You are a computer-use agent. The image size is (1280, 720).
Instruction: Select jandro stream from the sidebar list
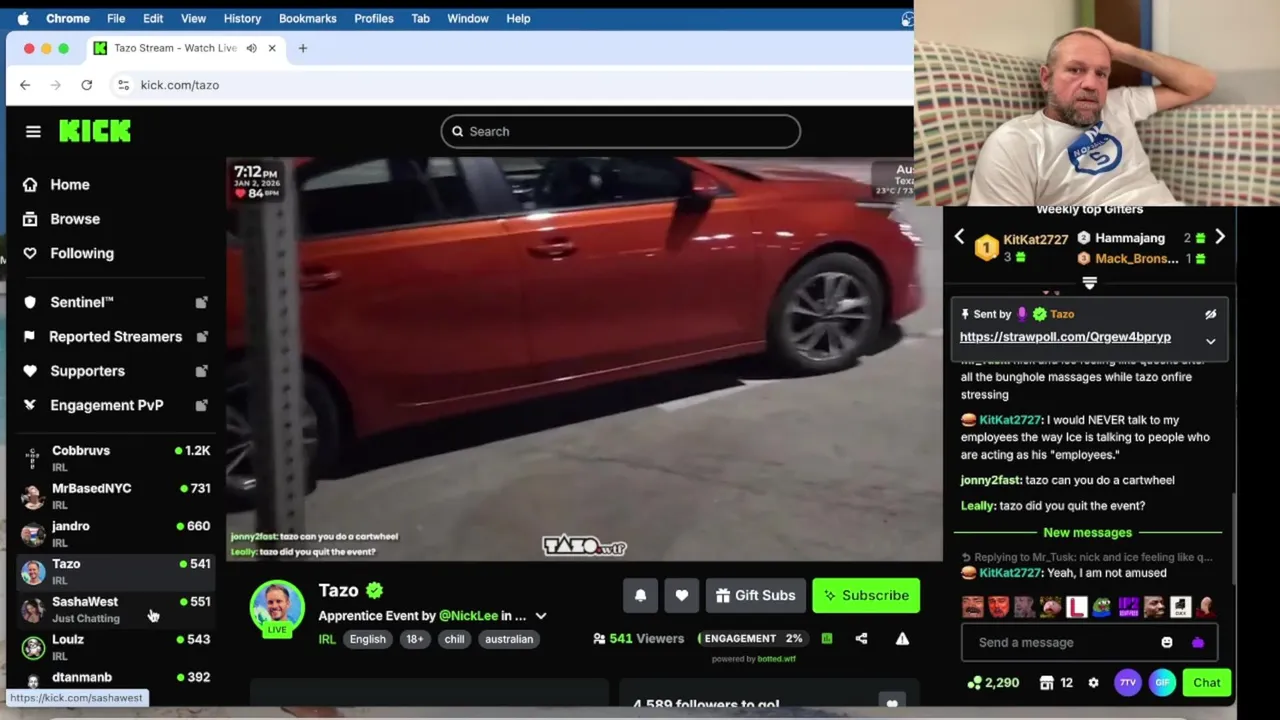click(116, 534)
